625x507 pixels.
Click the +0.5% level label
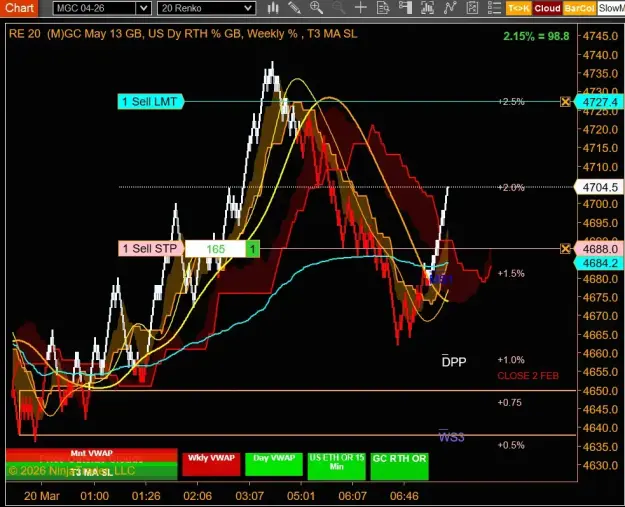[x=511, y=445]
